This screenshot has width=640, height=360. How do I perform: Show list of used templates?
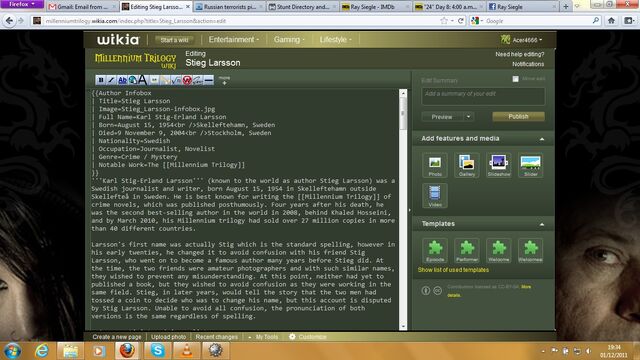point(453,270)
